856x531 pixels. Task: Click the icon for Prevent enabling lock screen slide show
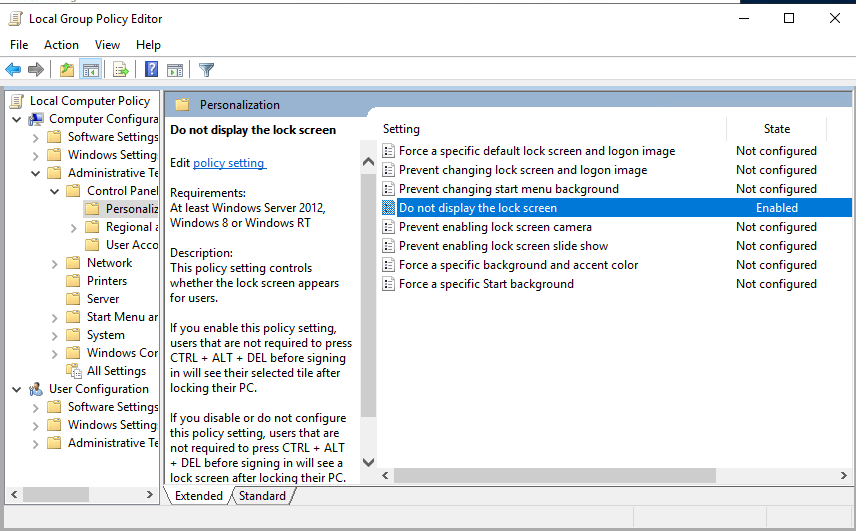388,246
